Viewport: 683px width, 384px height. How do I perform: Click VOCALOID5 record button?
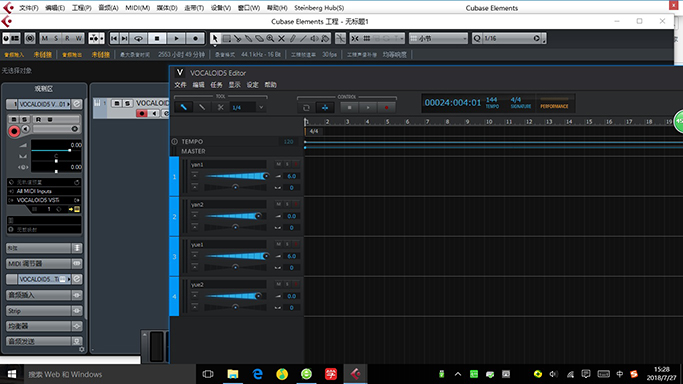point(386,108)
